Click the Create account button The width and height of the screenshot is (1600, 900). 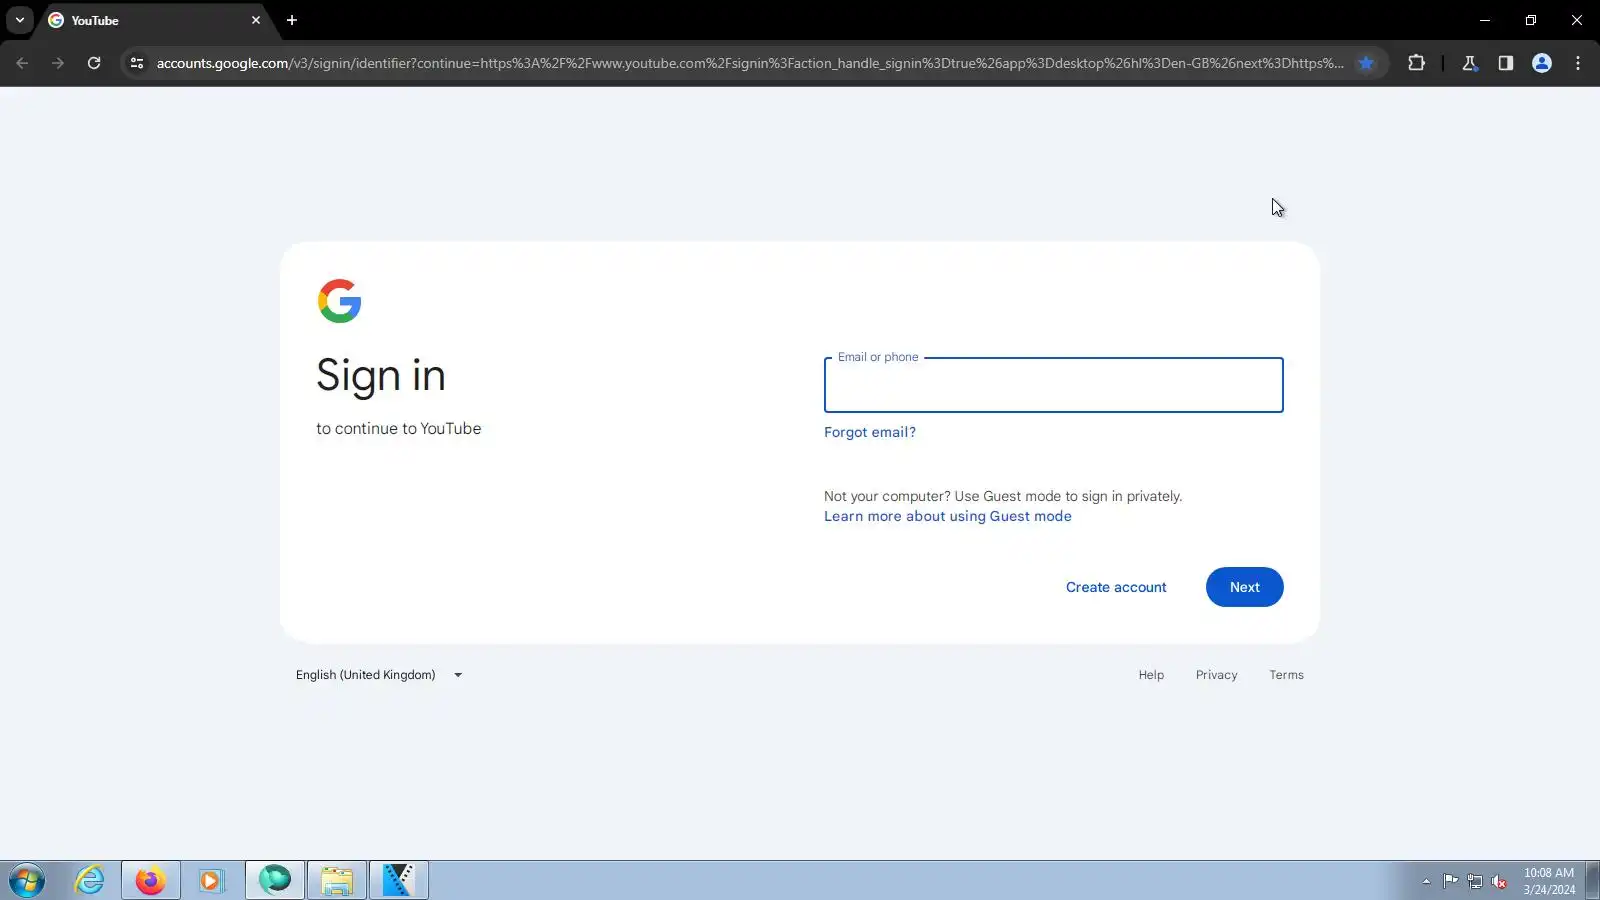tap(1116, 587)
